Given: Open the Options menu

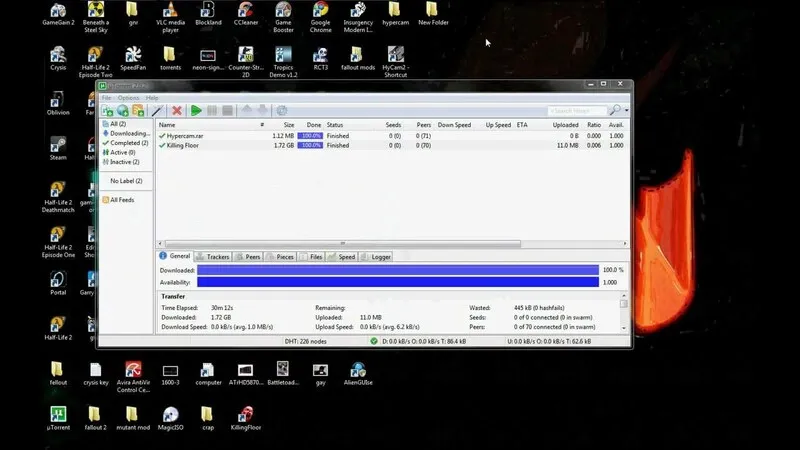Looking at the screenshot, I should [128, 98].
